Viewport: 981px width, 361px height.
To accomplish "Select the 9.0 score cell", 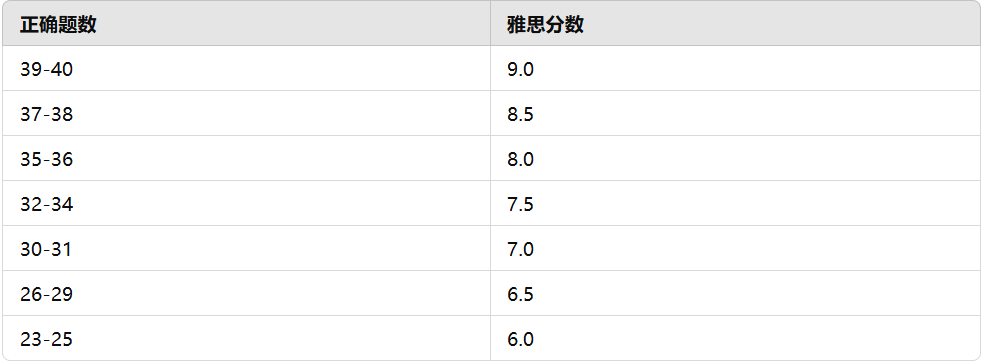I will 734,68.
